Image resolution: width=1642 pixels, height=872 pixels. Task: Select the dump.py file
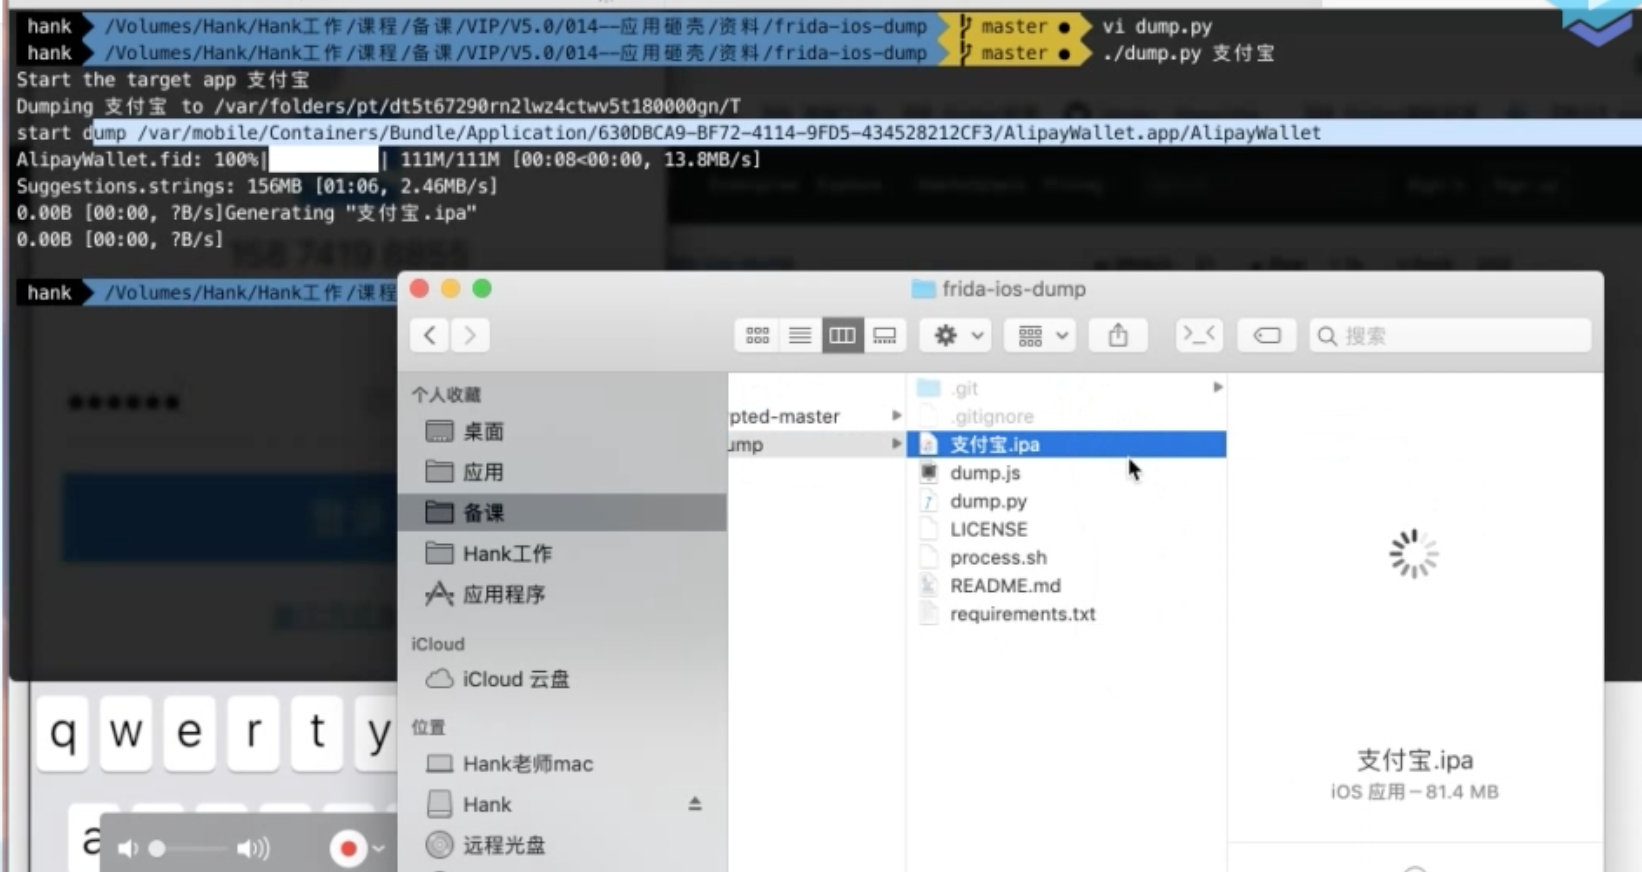(1066, 501)
